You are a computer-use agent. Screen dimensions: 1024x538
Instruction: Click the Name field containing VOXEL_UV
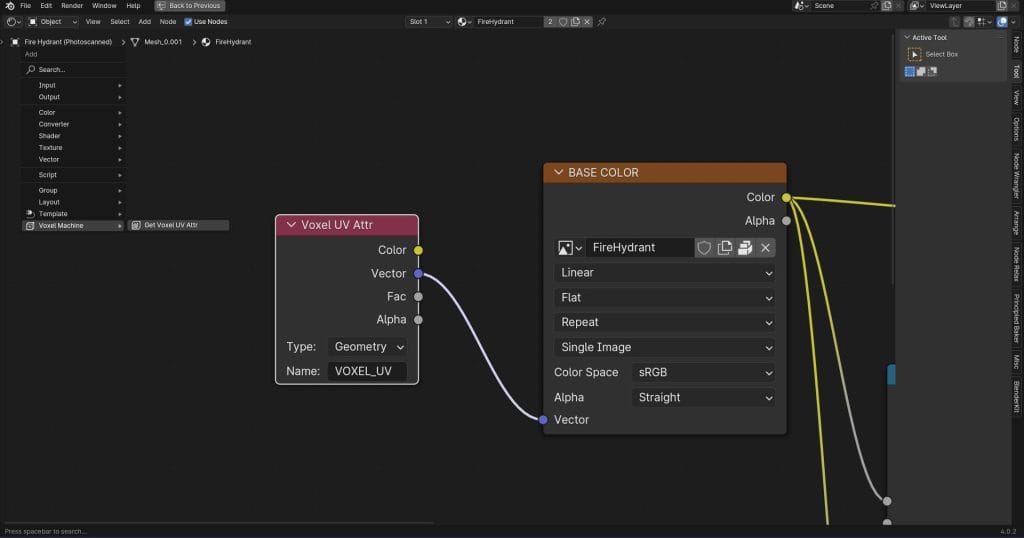click(367, 371)
